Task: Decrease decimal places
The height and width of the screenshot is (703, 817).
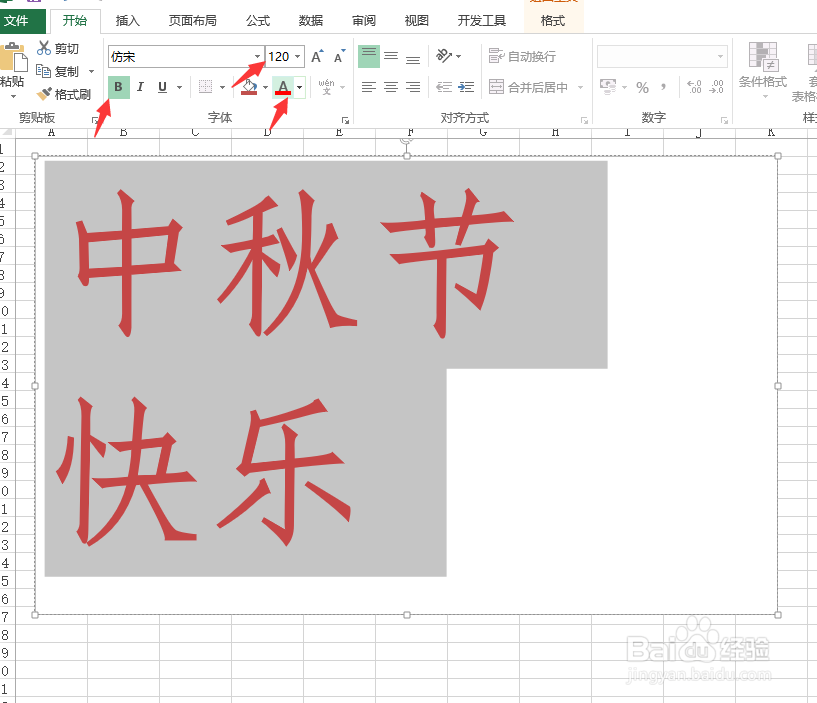Action: coord(717,87)
